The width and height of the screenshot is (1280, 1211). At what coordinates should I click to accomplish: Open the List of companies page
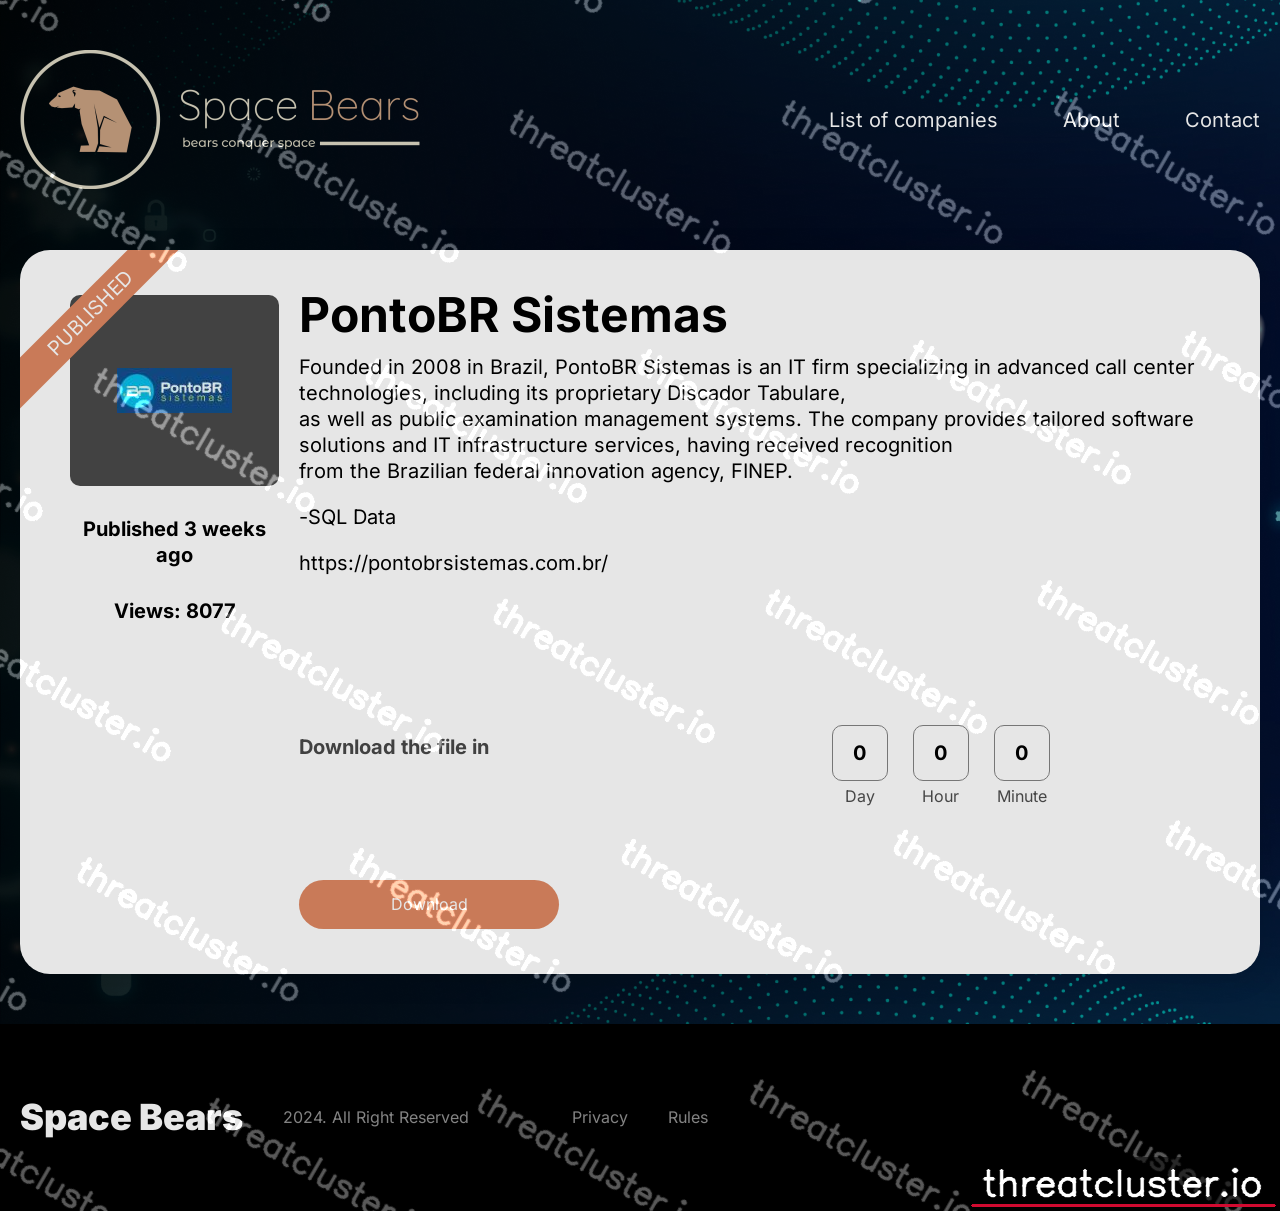913,120
